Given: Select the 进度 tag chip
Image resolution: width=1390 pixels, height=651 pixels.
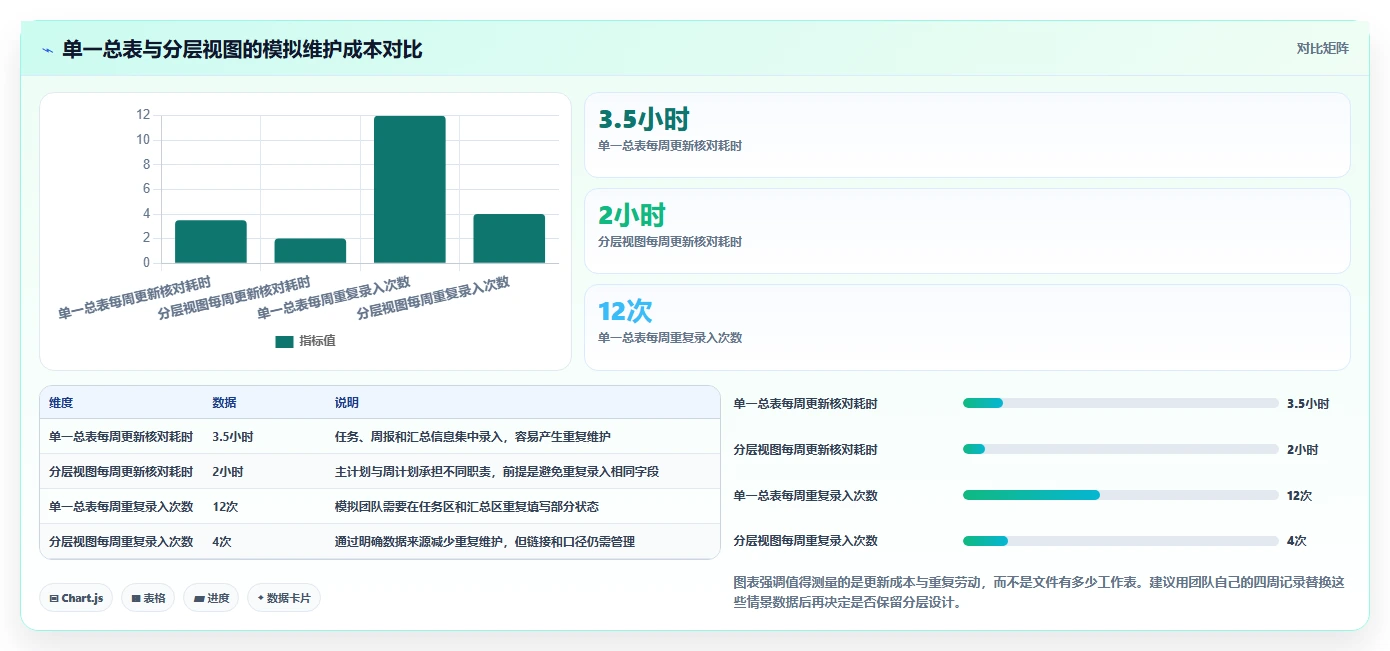Looking at the screenshot, I should [211, 598].
